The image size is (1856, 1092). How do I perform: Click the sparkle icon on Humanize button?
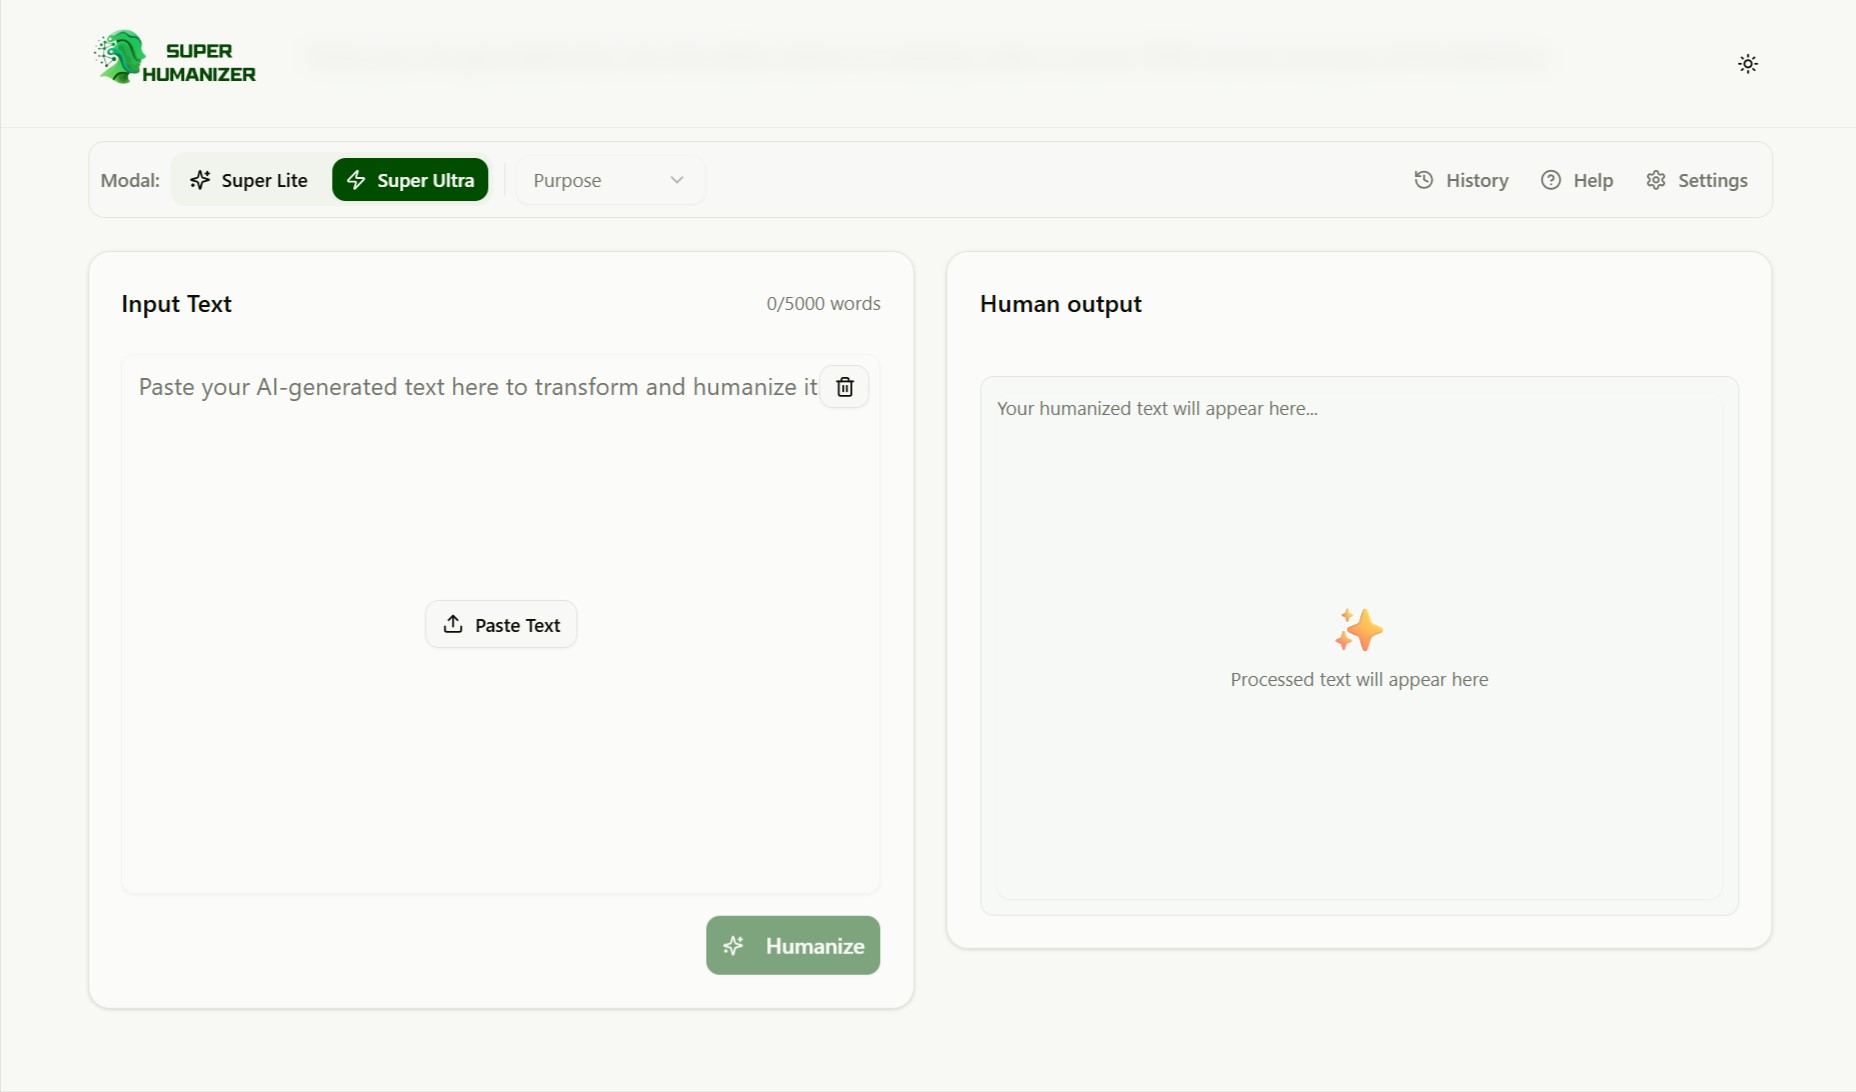click(733, 945)
